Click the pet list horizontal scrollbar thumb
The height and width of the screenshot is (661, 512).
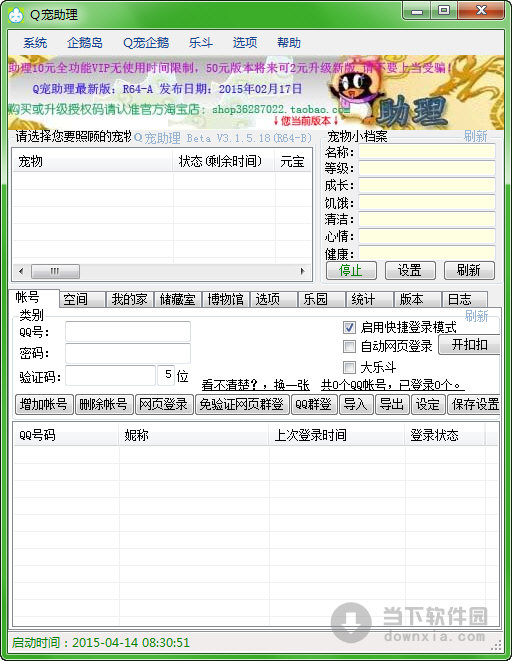pyautogui.click(x=55, y=271)
